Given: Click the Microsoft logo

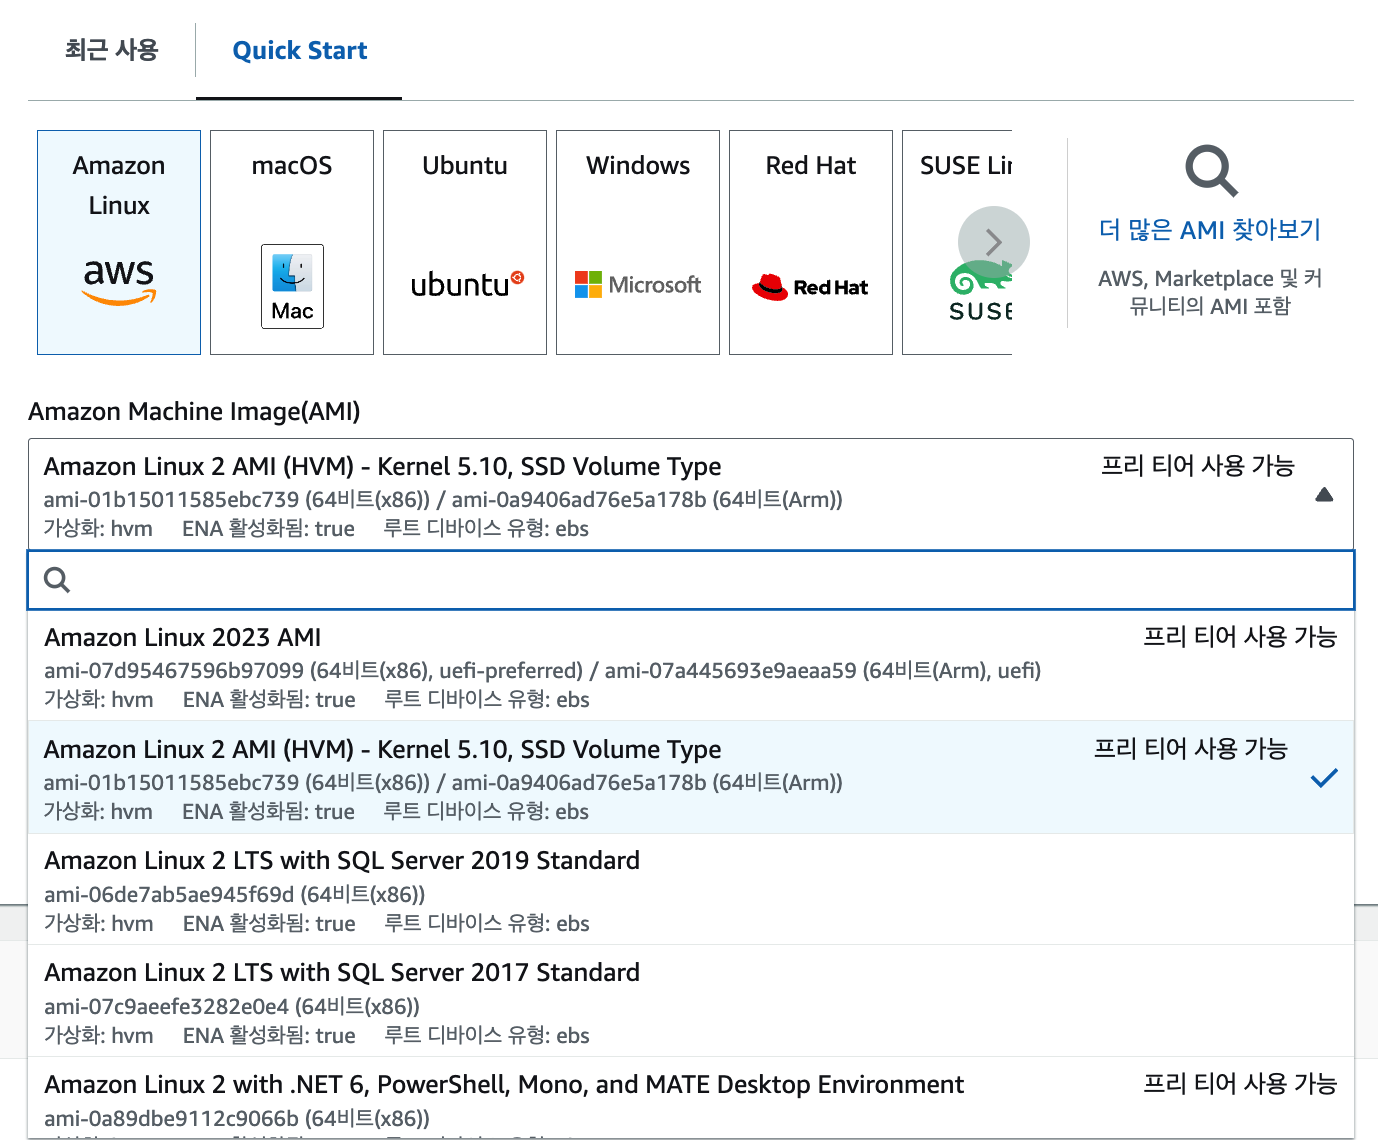Looking at the screenshot, I should (x=638, y=285).
